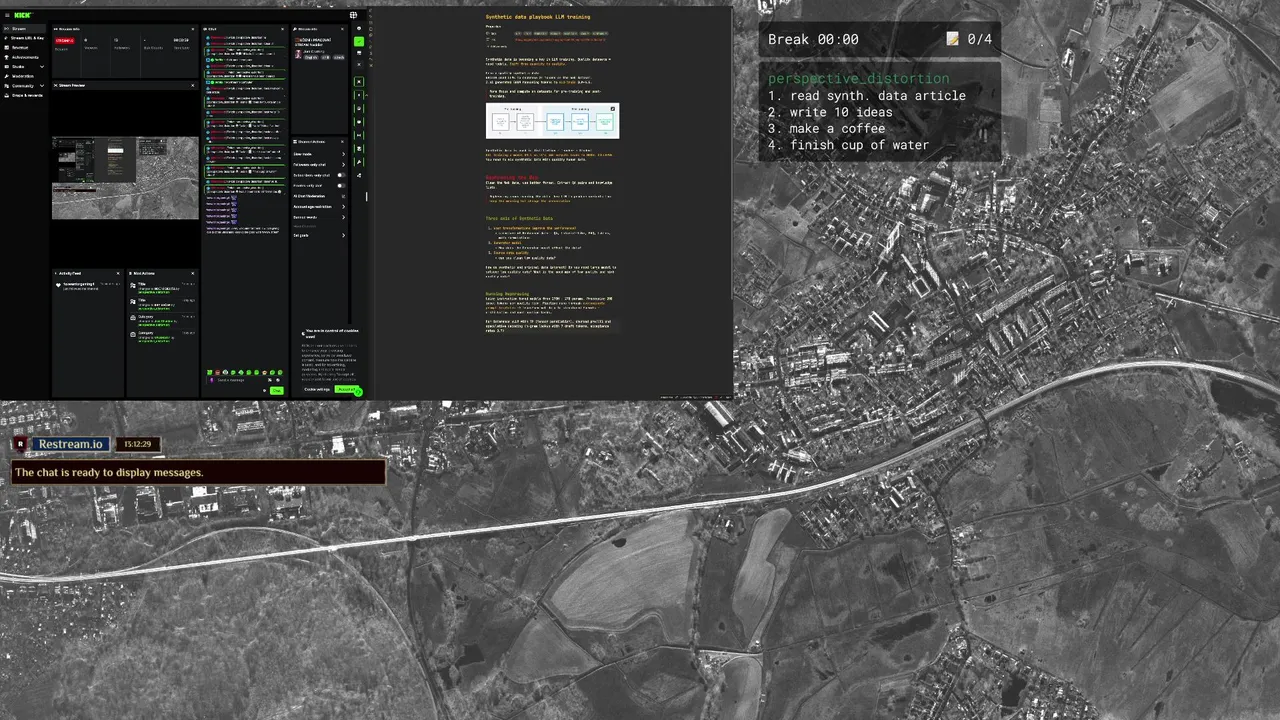Click first quick emote in chat bar

[209, 373]
